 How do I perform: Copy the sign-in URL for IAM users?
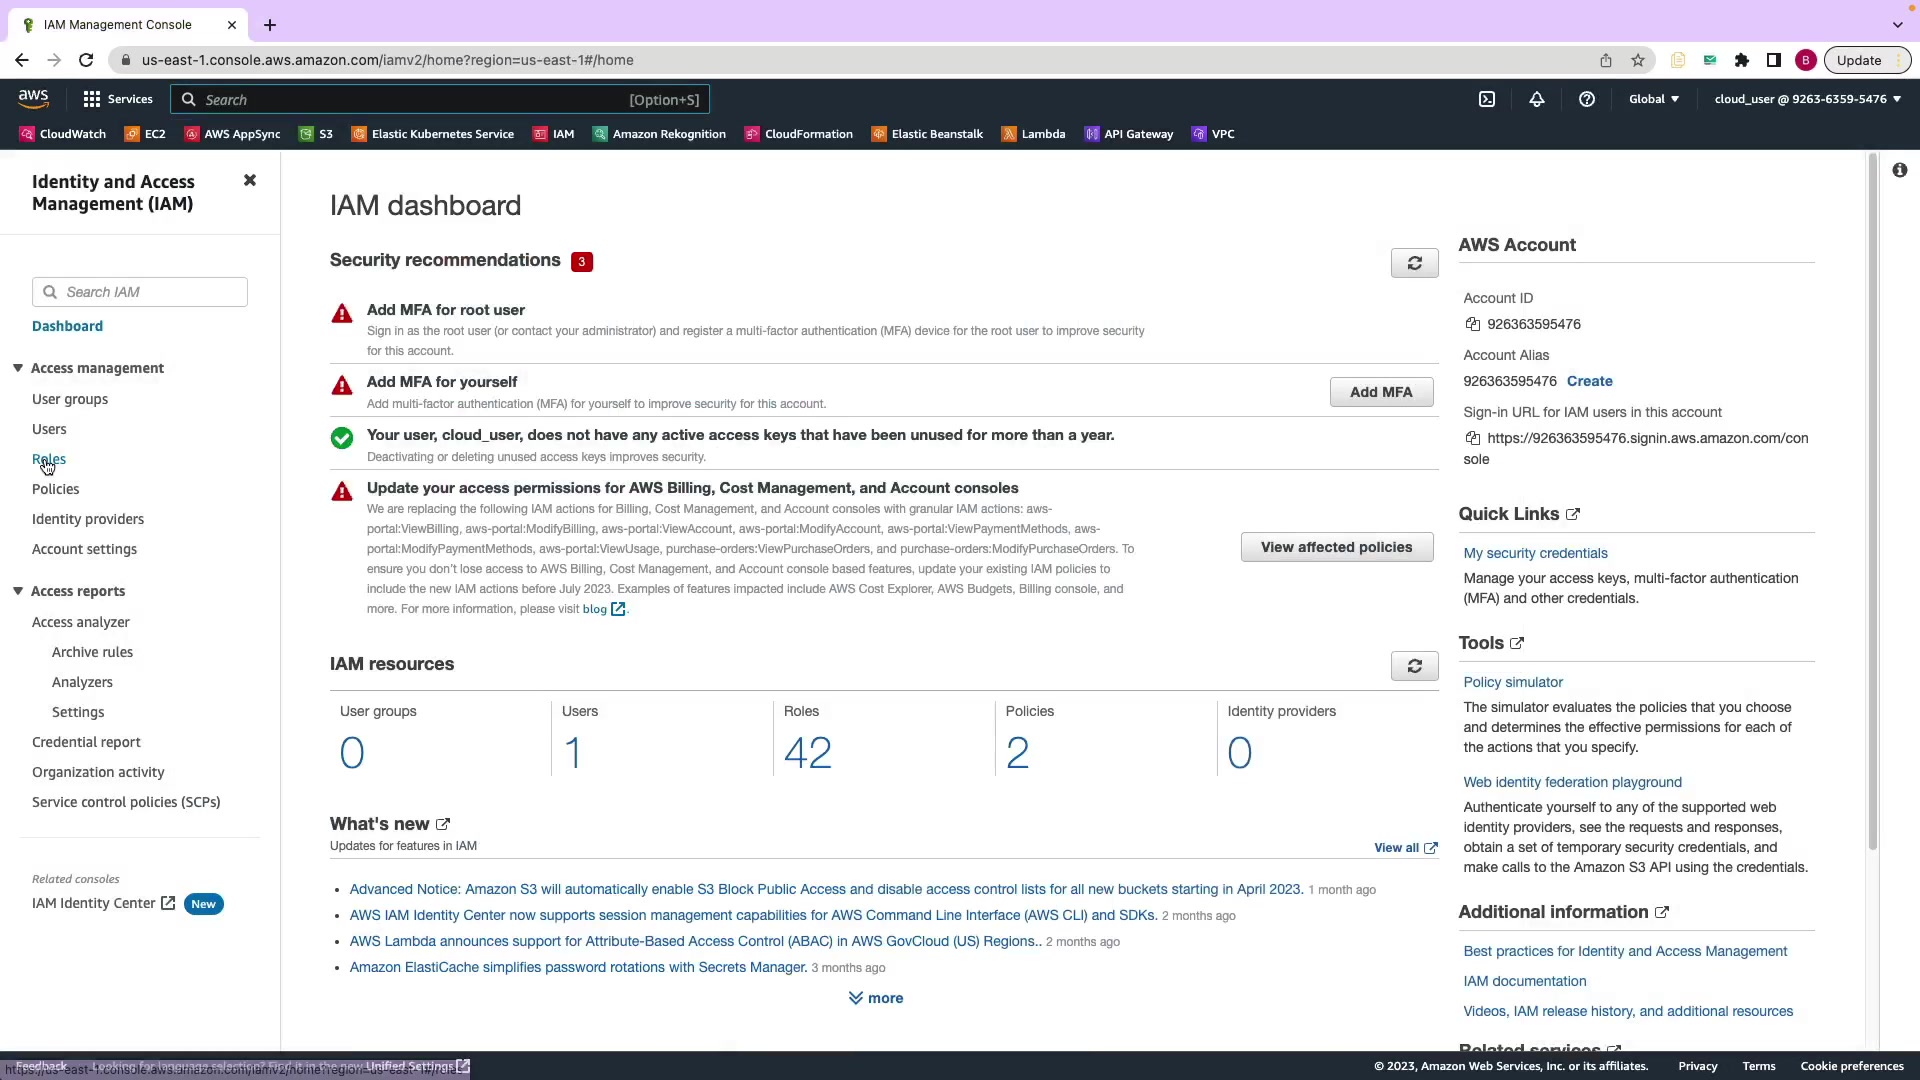(1472, 438)
